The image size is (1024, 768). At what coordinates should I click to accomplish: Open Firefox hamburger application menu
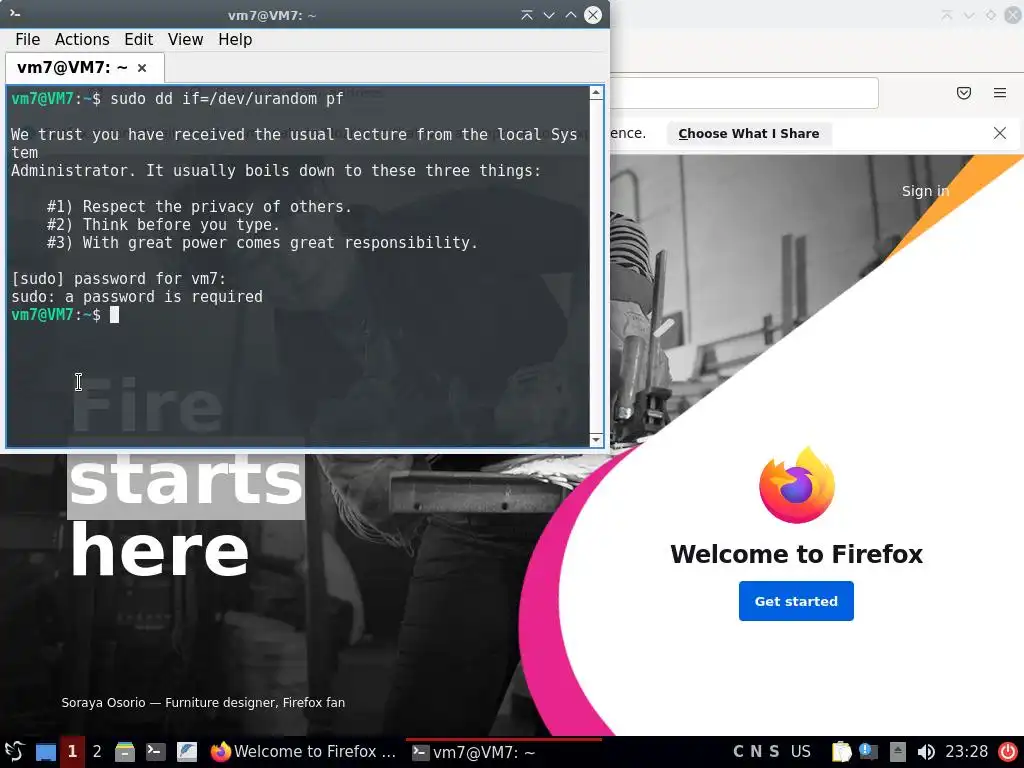pos(1000,93)
